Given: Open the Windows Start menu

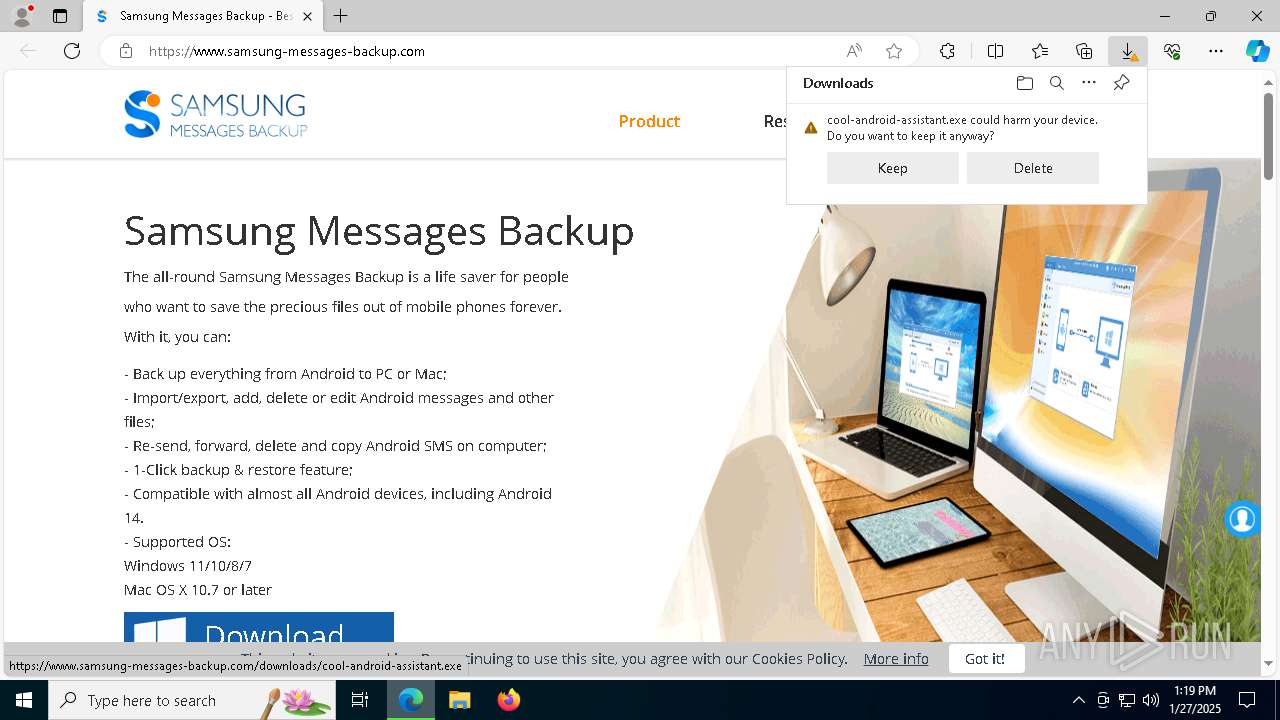Looking at the screenshot, I should pos(23,700).
